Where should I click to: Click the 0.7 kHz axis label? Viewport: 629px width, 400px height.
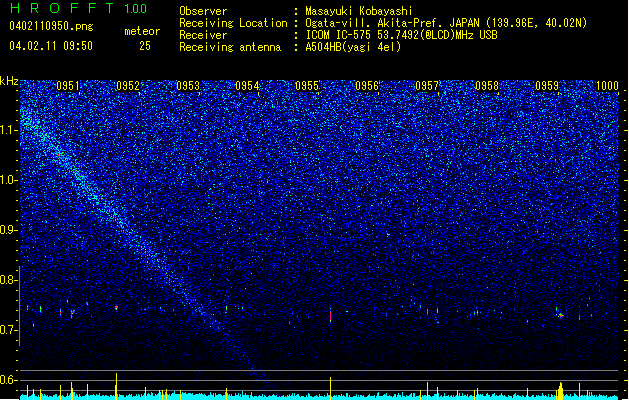(9, 330)
